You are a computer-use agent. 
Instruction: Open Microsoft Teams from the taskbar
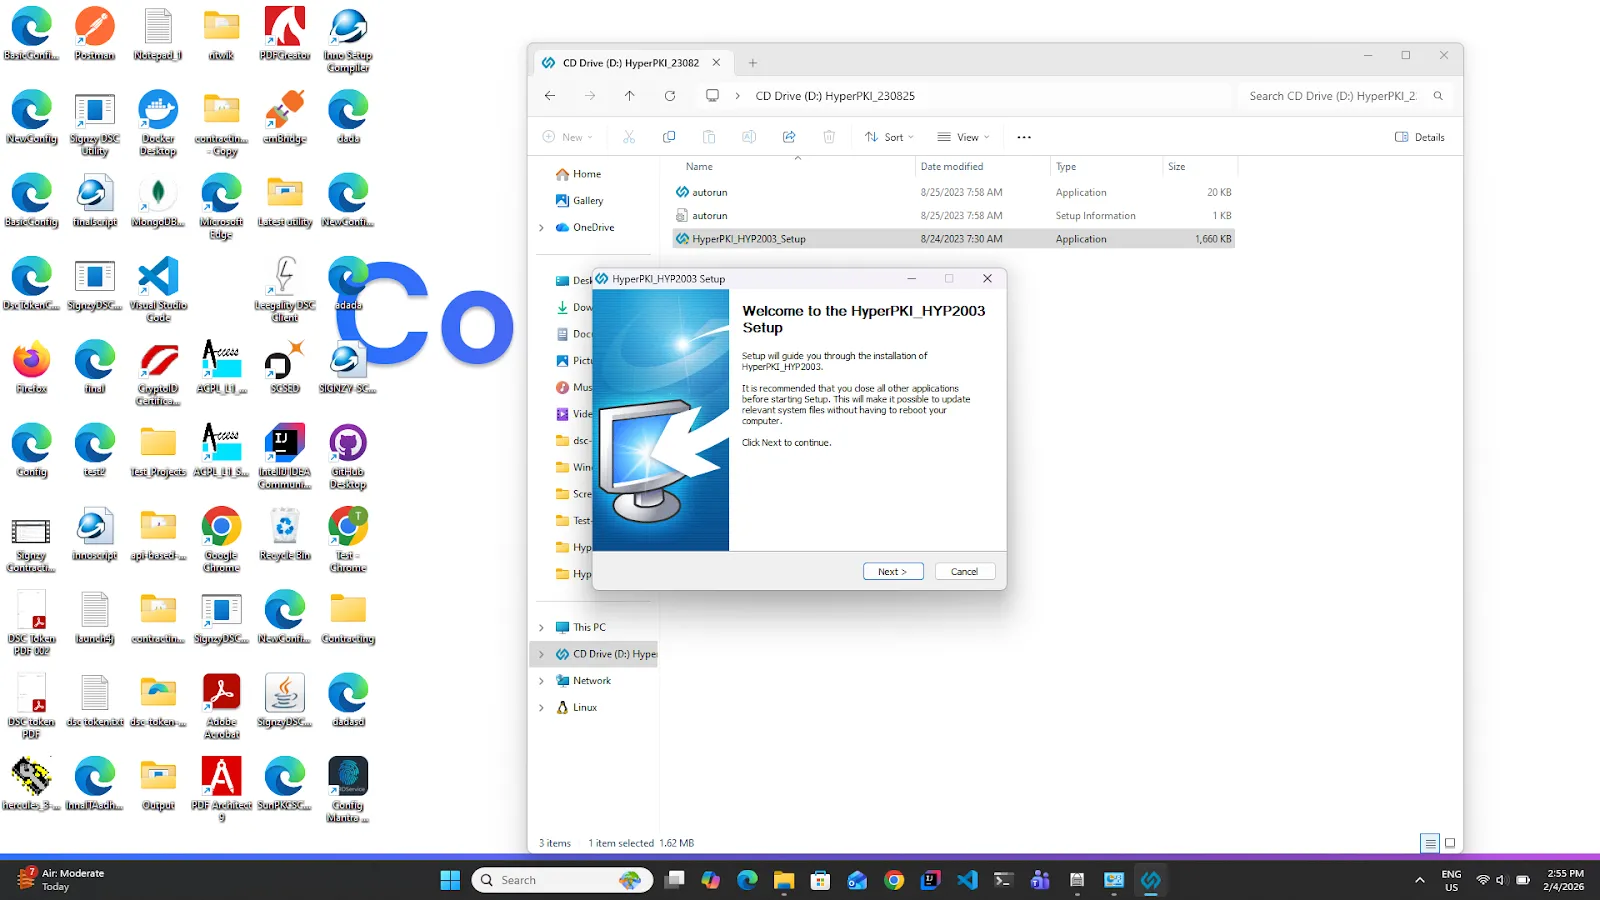(1040, 880)
